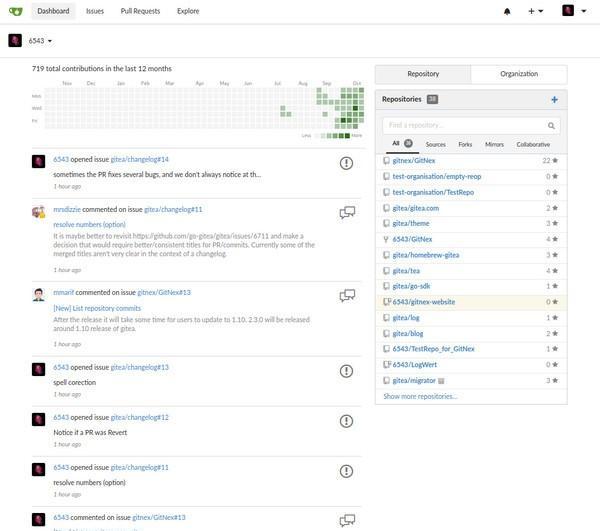Image resolution: width=600 pixels, height=531 pixels.
Task: Open gitea/changelog#13 issue link
Action: point(140,367)
